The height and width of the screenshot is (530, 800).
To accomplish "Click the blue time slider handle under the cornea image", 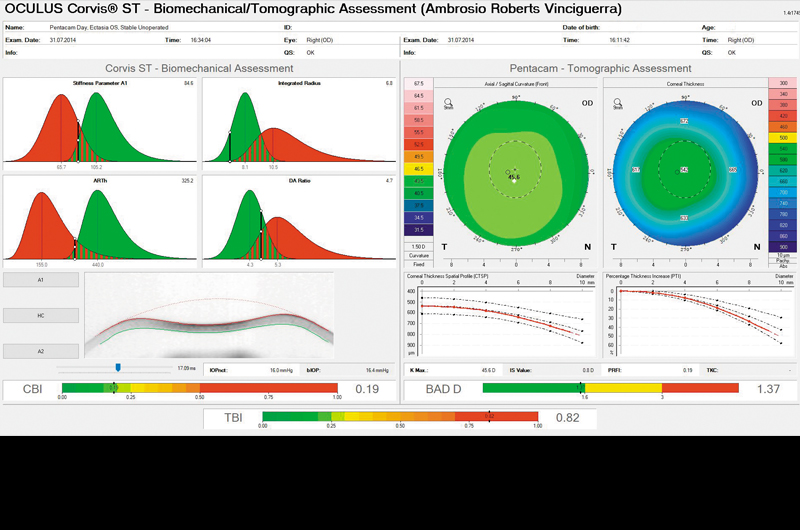I will [118, 367].
